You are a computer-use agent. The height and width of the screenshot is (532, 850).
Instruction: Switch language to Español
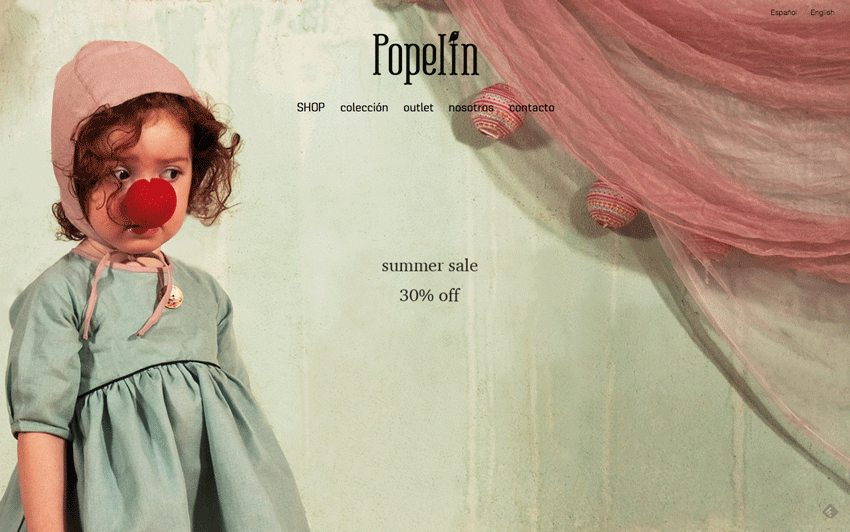click(x=783, y=12)
